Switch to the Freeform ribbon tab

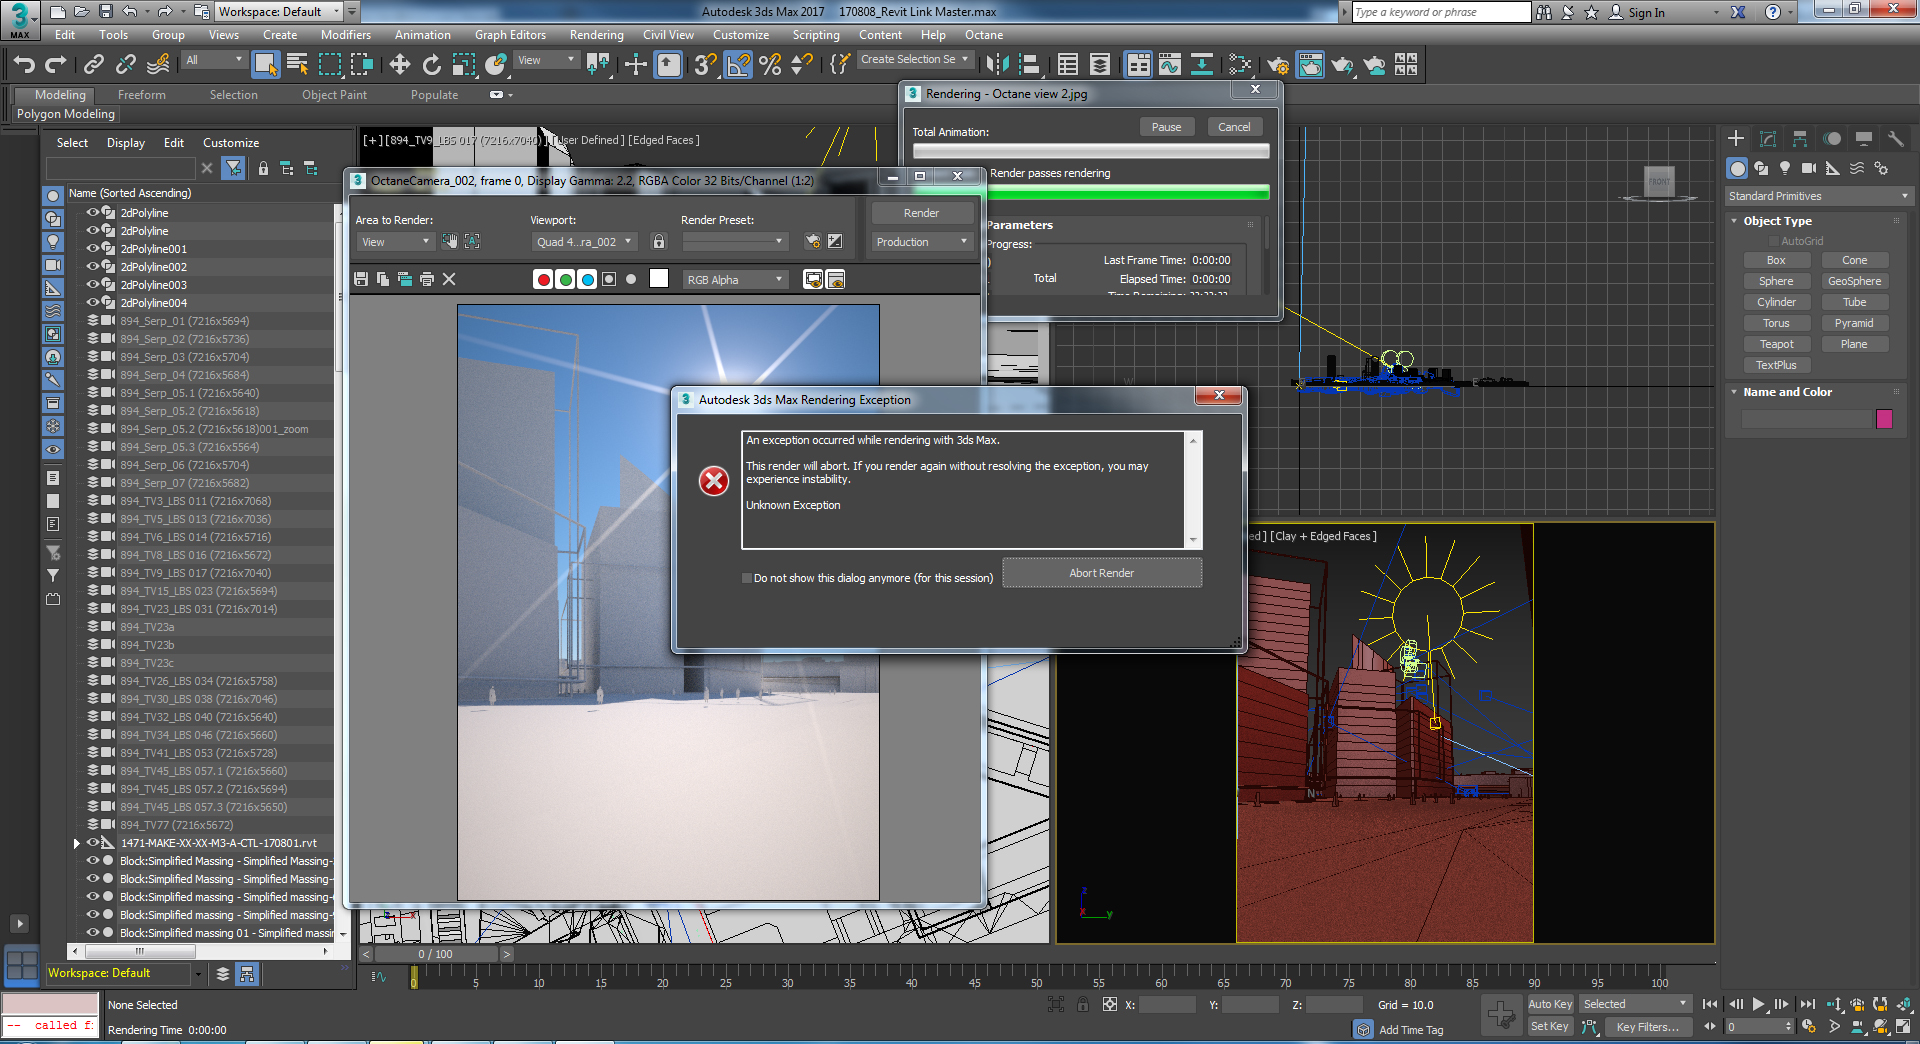(142, 95)
